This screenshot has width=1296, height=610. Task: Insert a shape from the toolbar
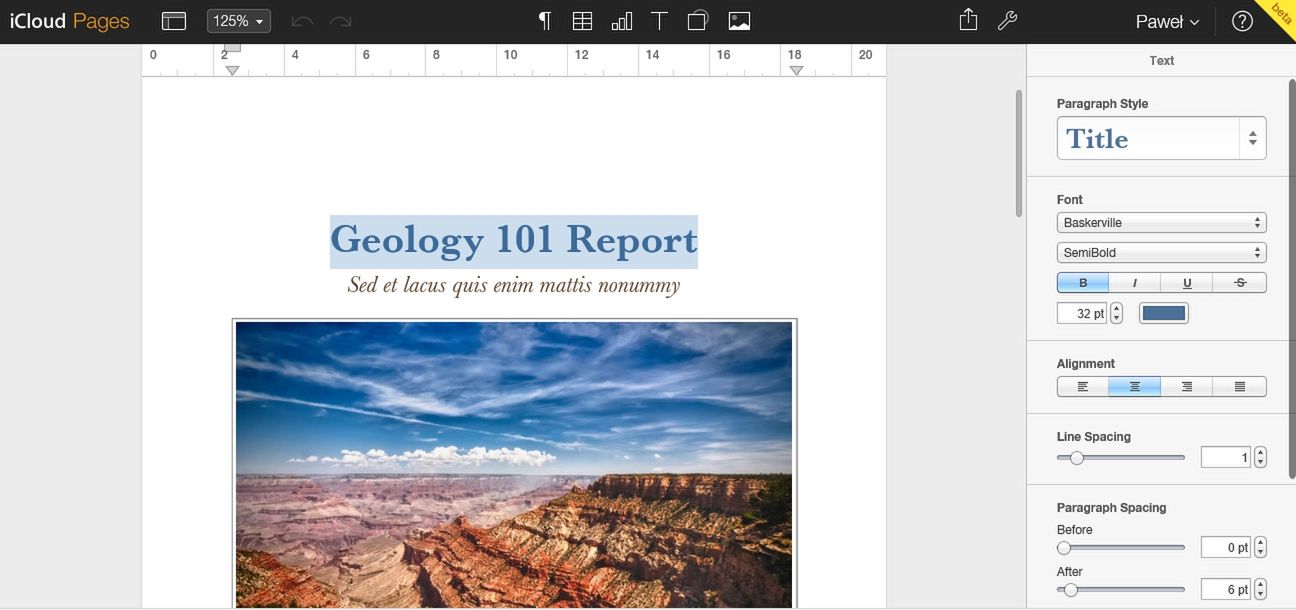698,21
